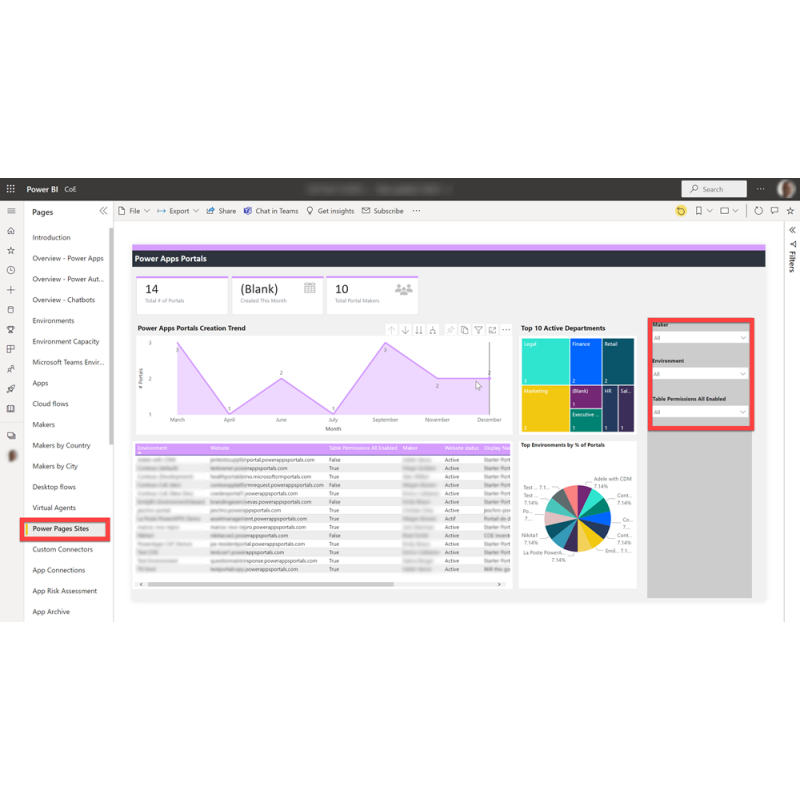Expand all down one hierarchy level

click(433, 330)
